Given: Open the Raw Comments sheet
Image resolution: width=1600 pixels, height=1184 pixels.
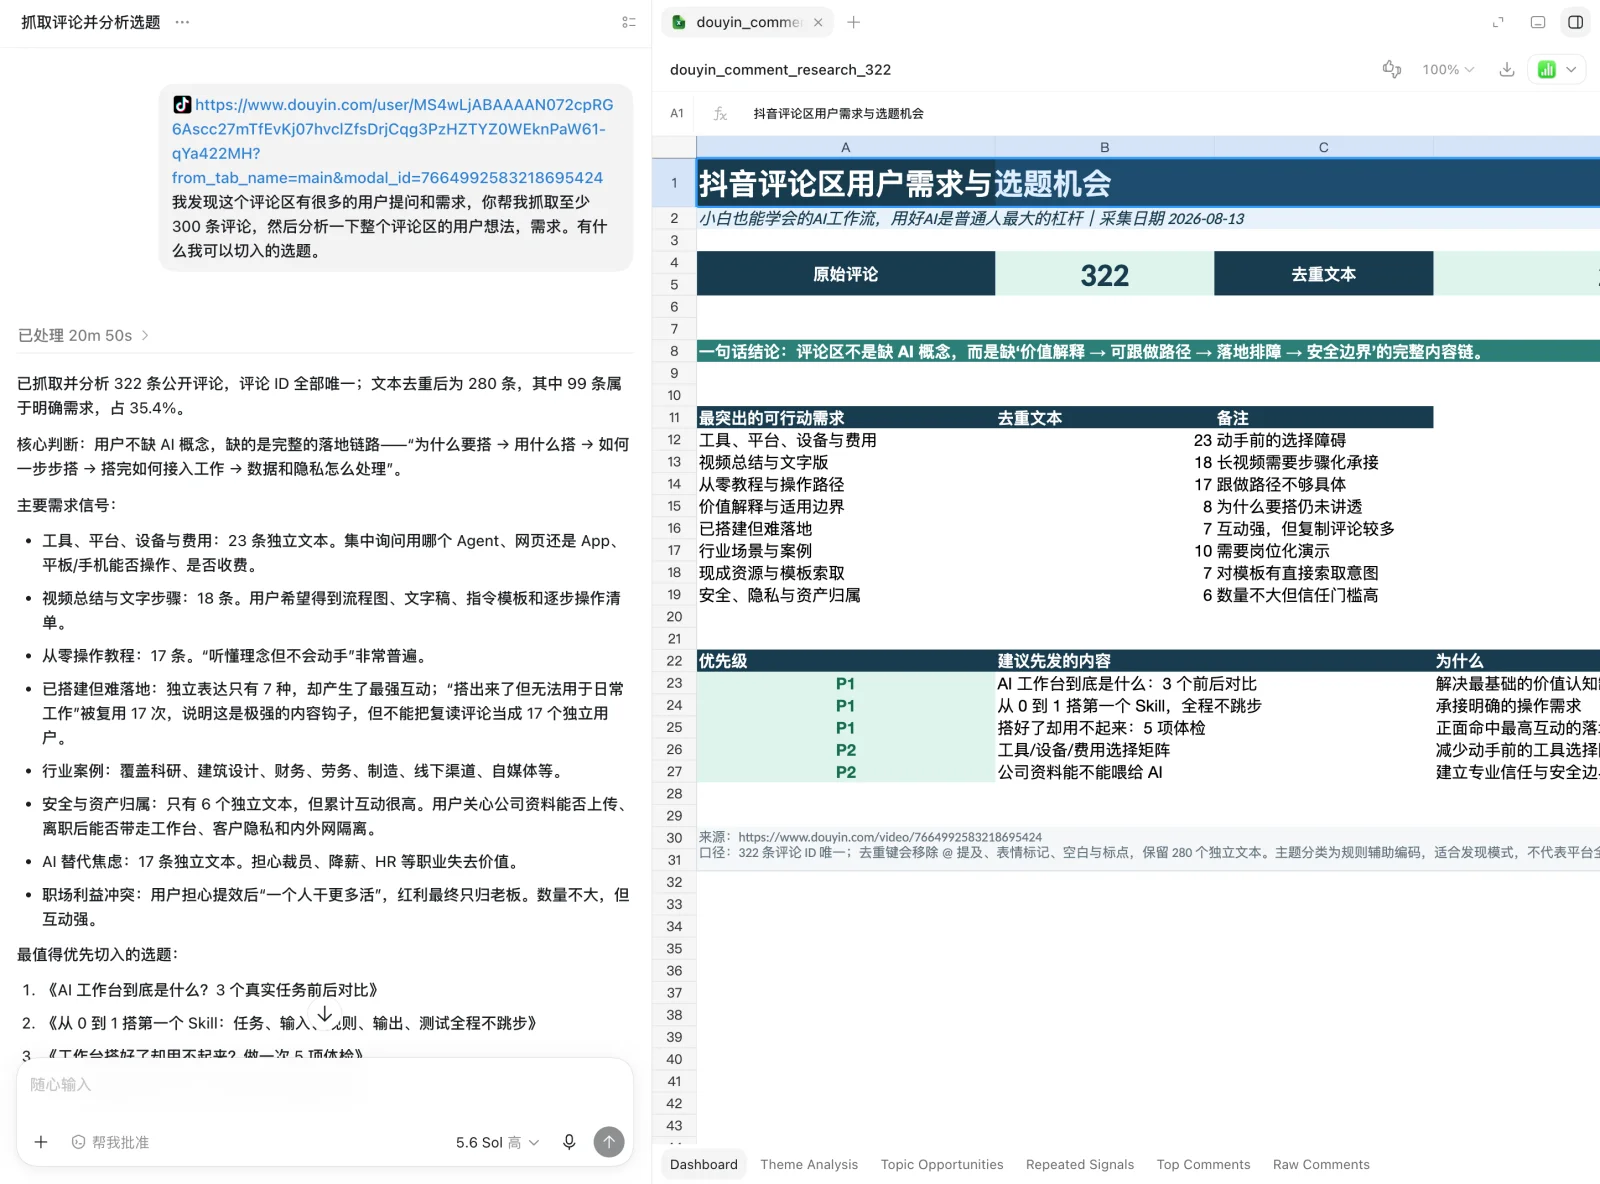Looking at the screenshot, I should [x=1321, y=1164].
